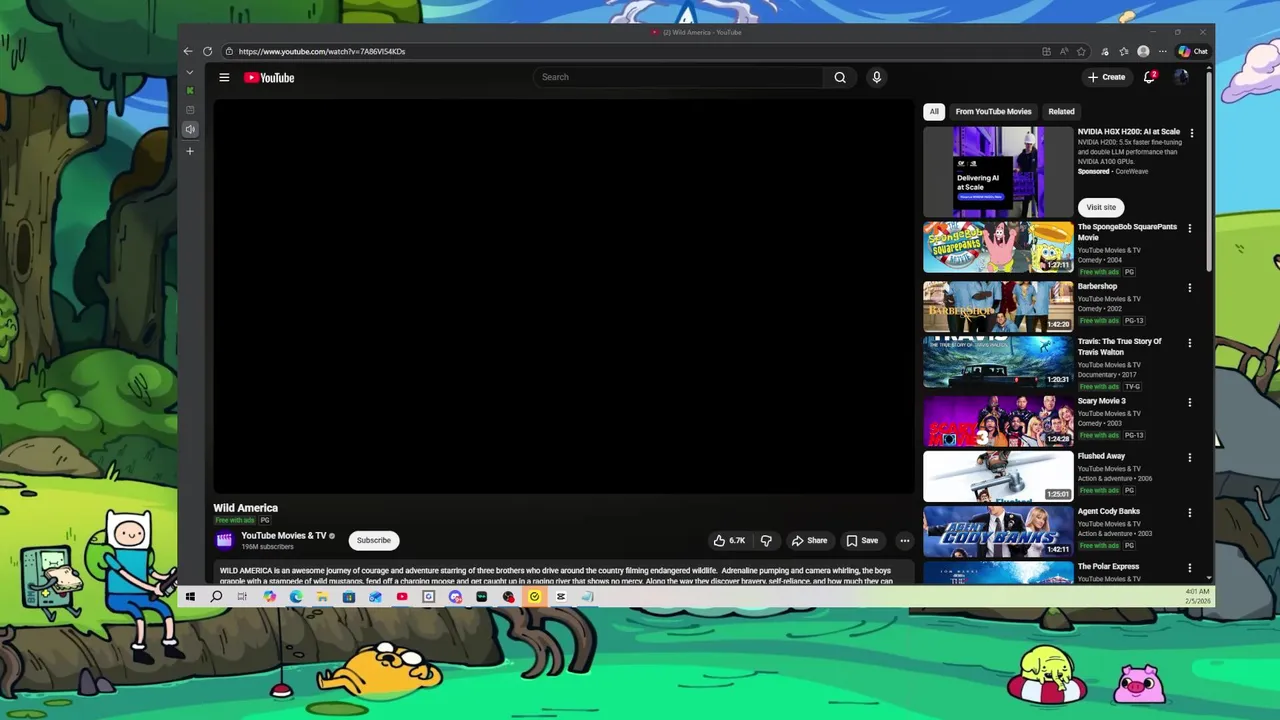Click the Create button
The image size is (1280, 720).
coord(1107,77)
